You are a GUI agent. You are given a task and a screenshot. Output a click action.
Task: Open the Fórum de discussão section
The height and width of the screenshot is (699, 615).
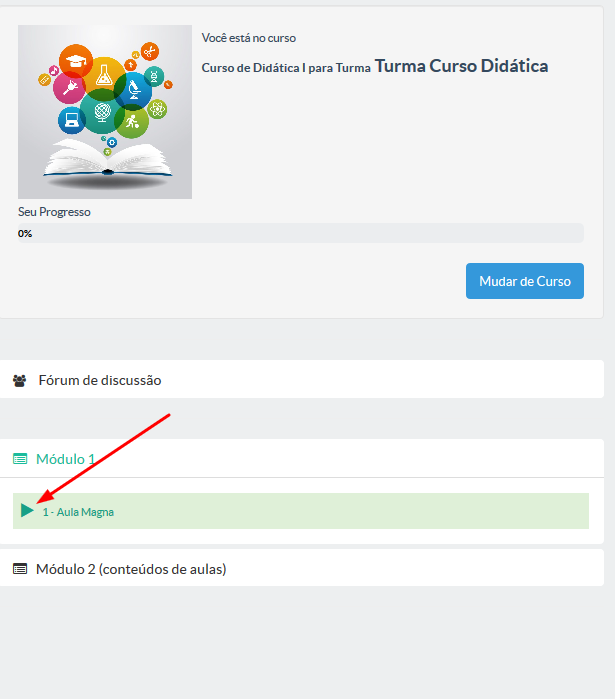(100, 380)
